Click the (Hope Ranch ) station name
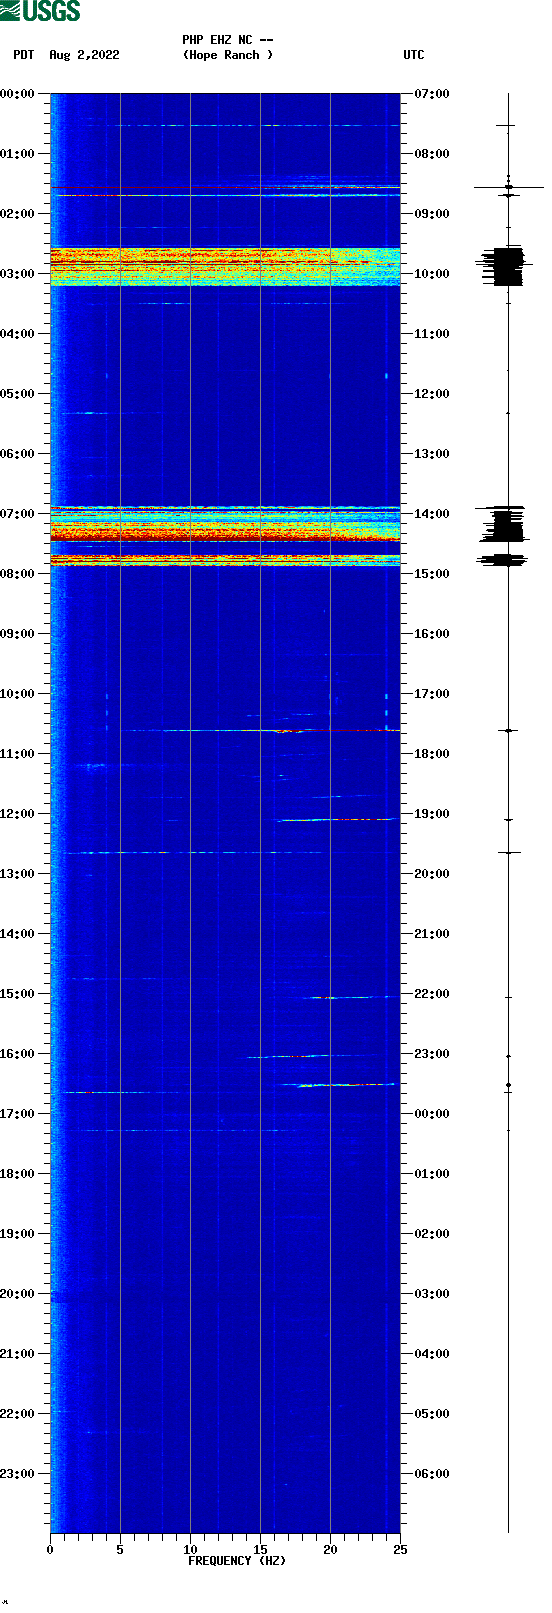The width and height of the screenshot is (552, 1613). [228, 55]
